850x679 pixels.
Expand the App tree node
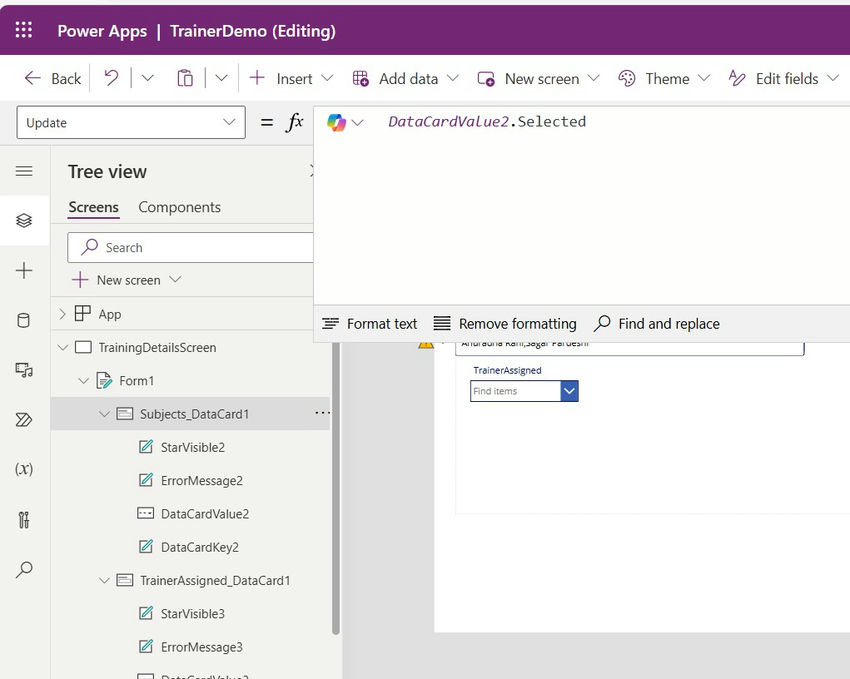[63, 314]
